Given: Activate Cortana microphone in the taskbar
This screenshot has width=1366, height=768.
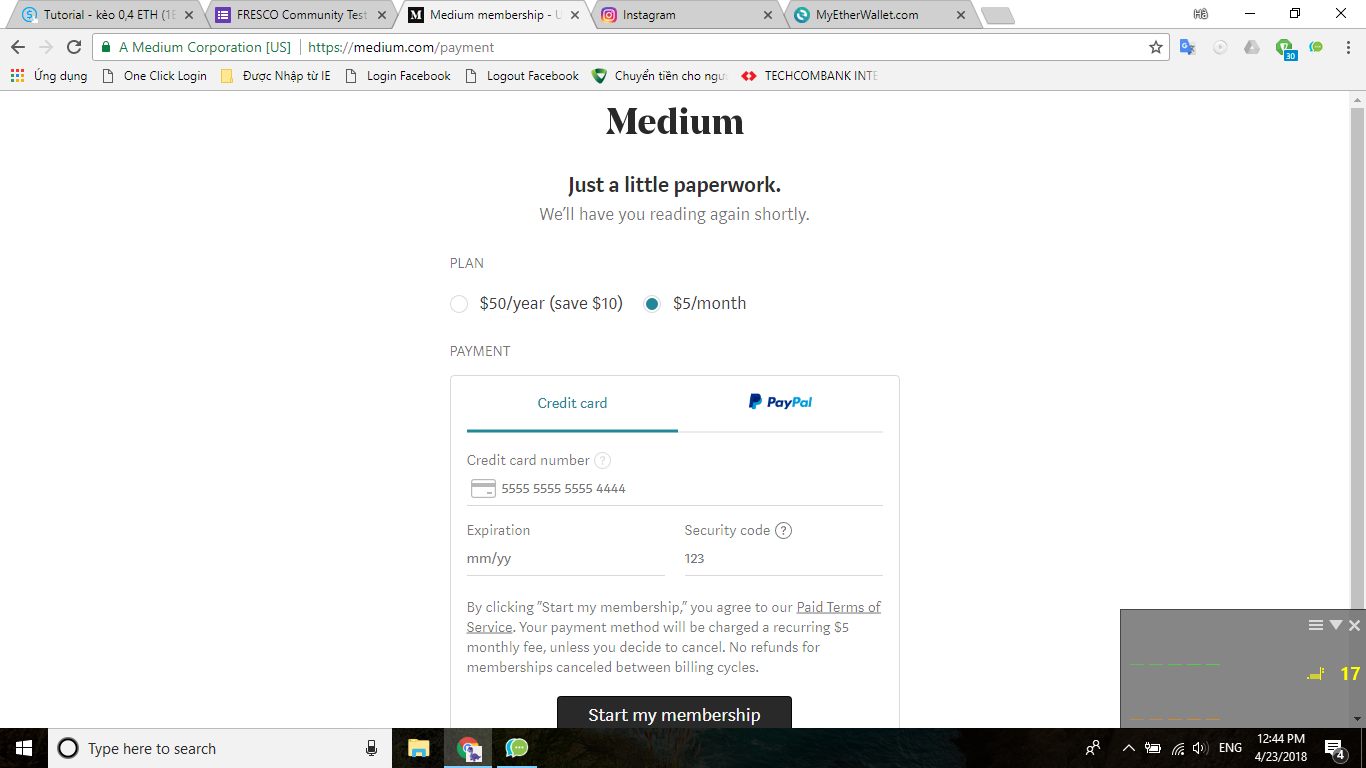Looking at the screenshot, I should coord(371,748).
